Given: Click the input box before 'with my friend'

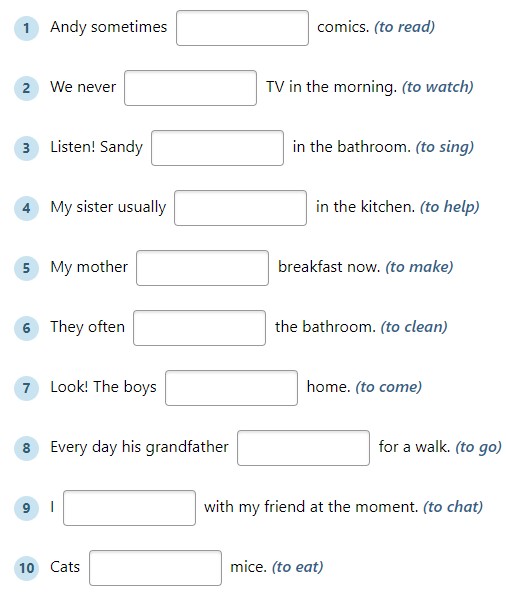Looking at the screenshot, I should pyautogui.click(x=129, y=508).
